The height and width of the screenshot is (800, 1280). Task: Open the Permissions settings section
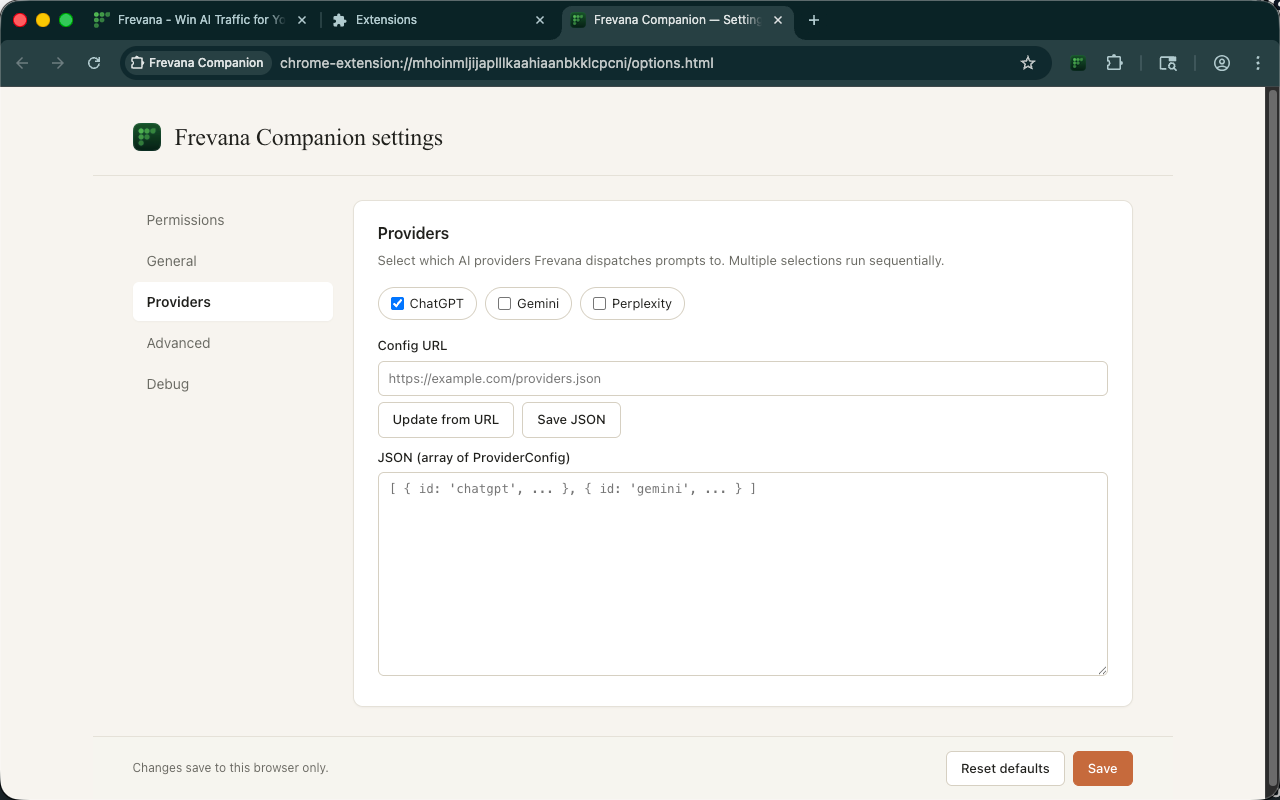(233, 220)
